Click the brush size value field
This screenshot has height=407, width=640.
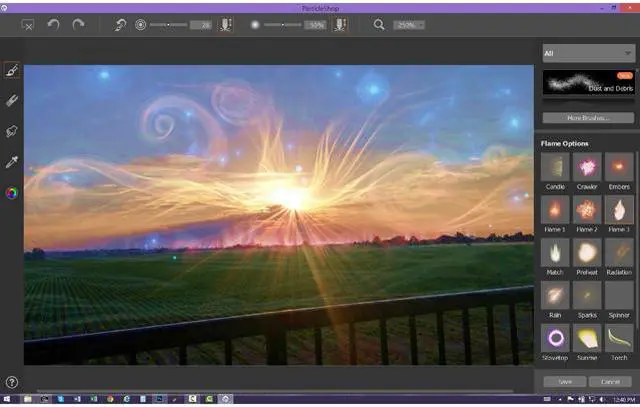[201, 25]
